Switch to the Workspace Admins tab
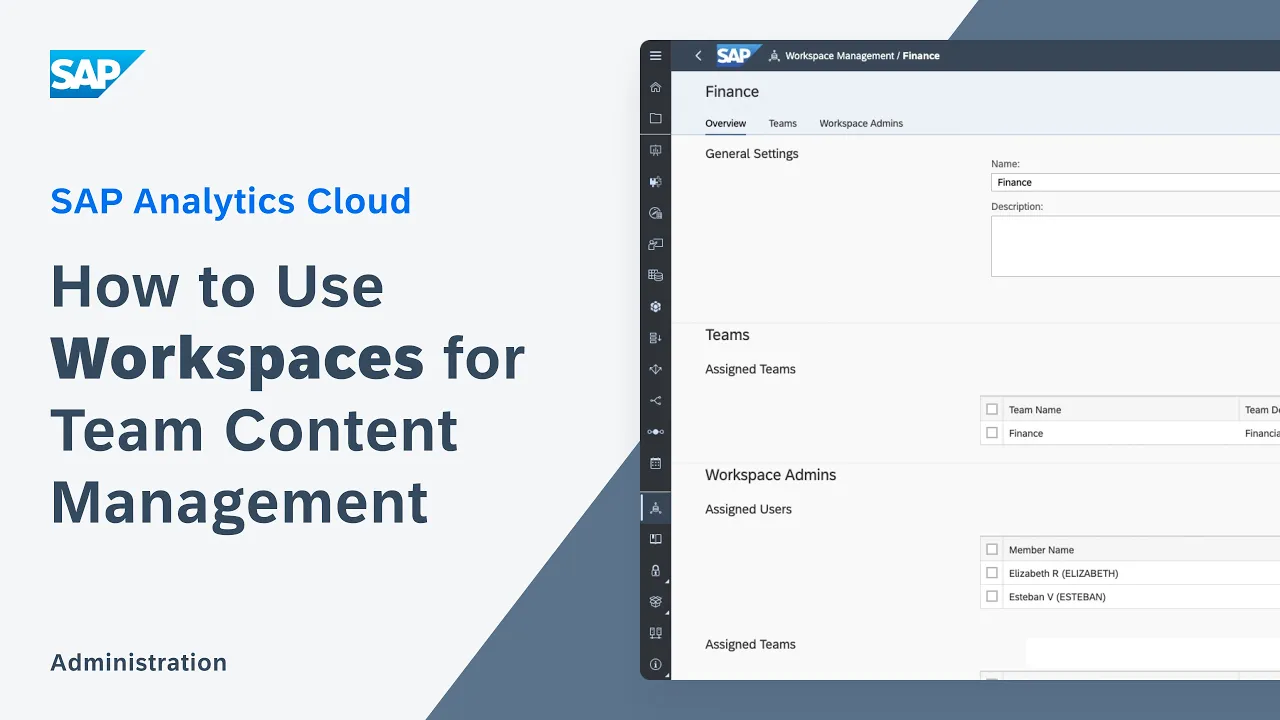The image size is (1280, 720). point(861,123)
